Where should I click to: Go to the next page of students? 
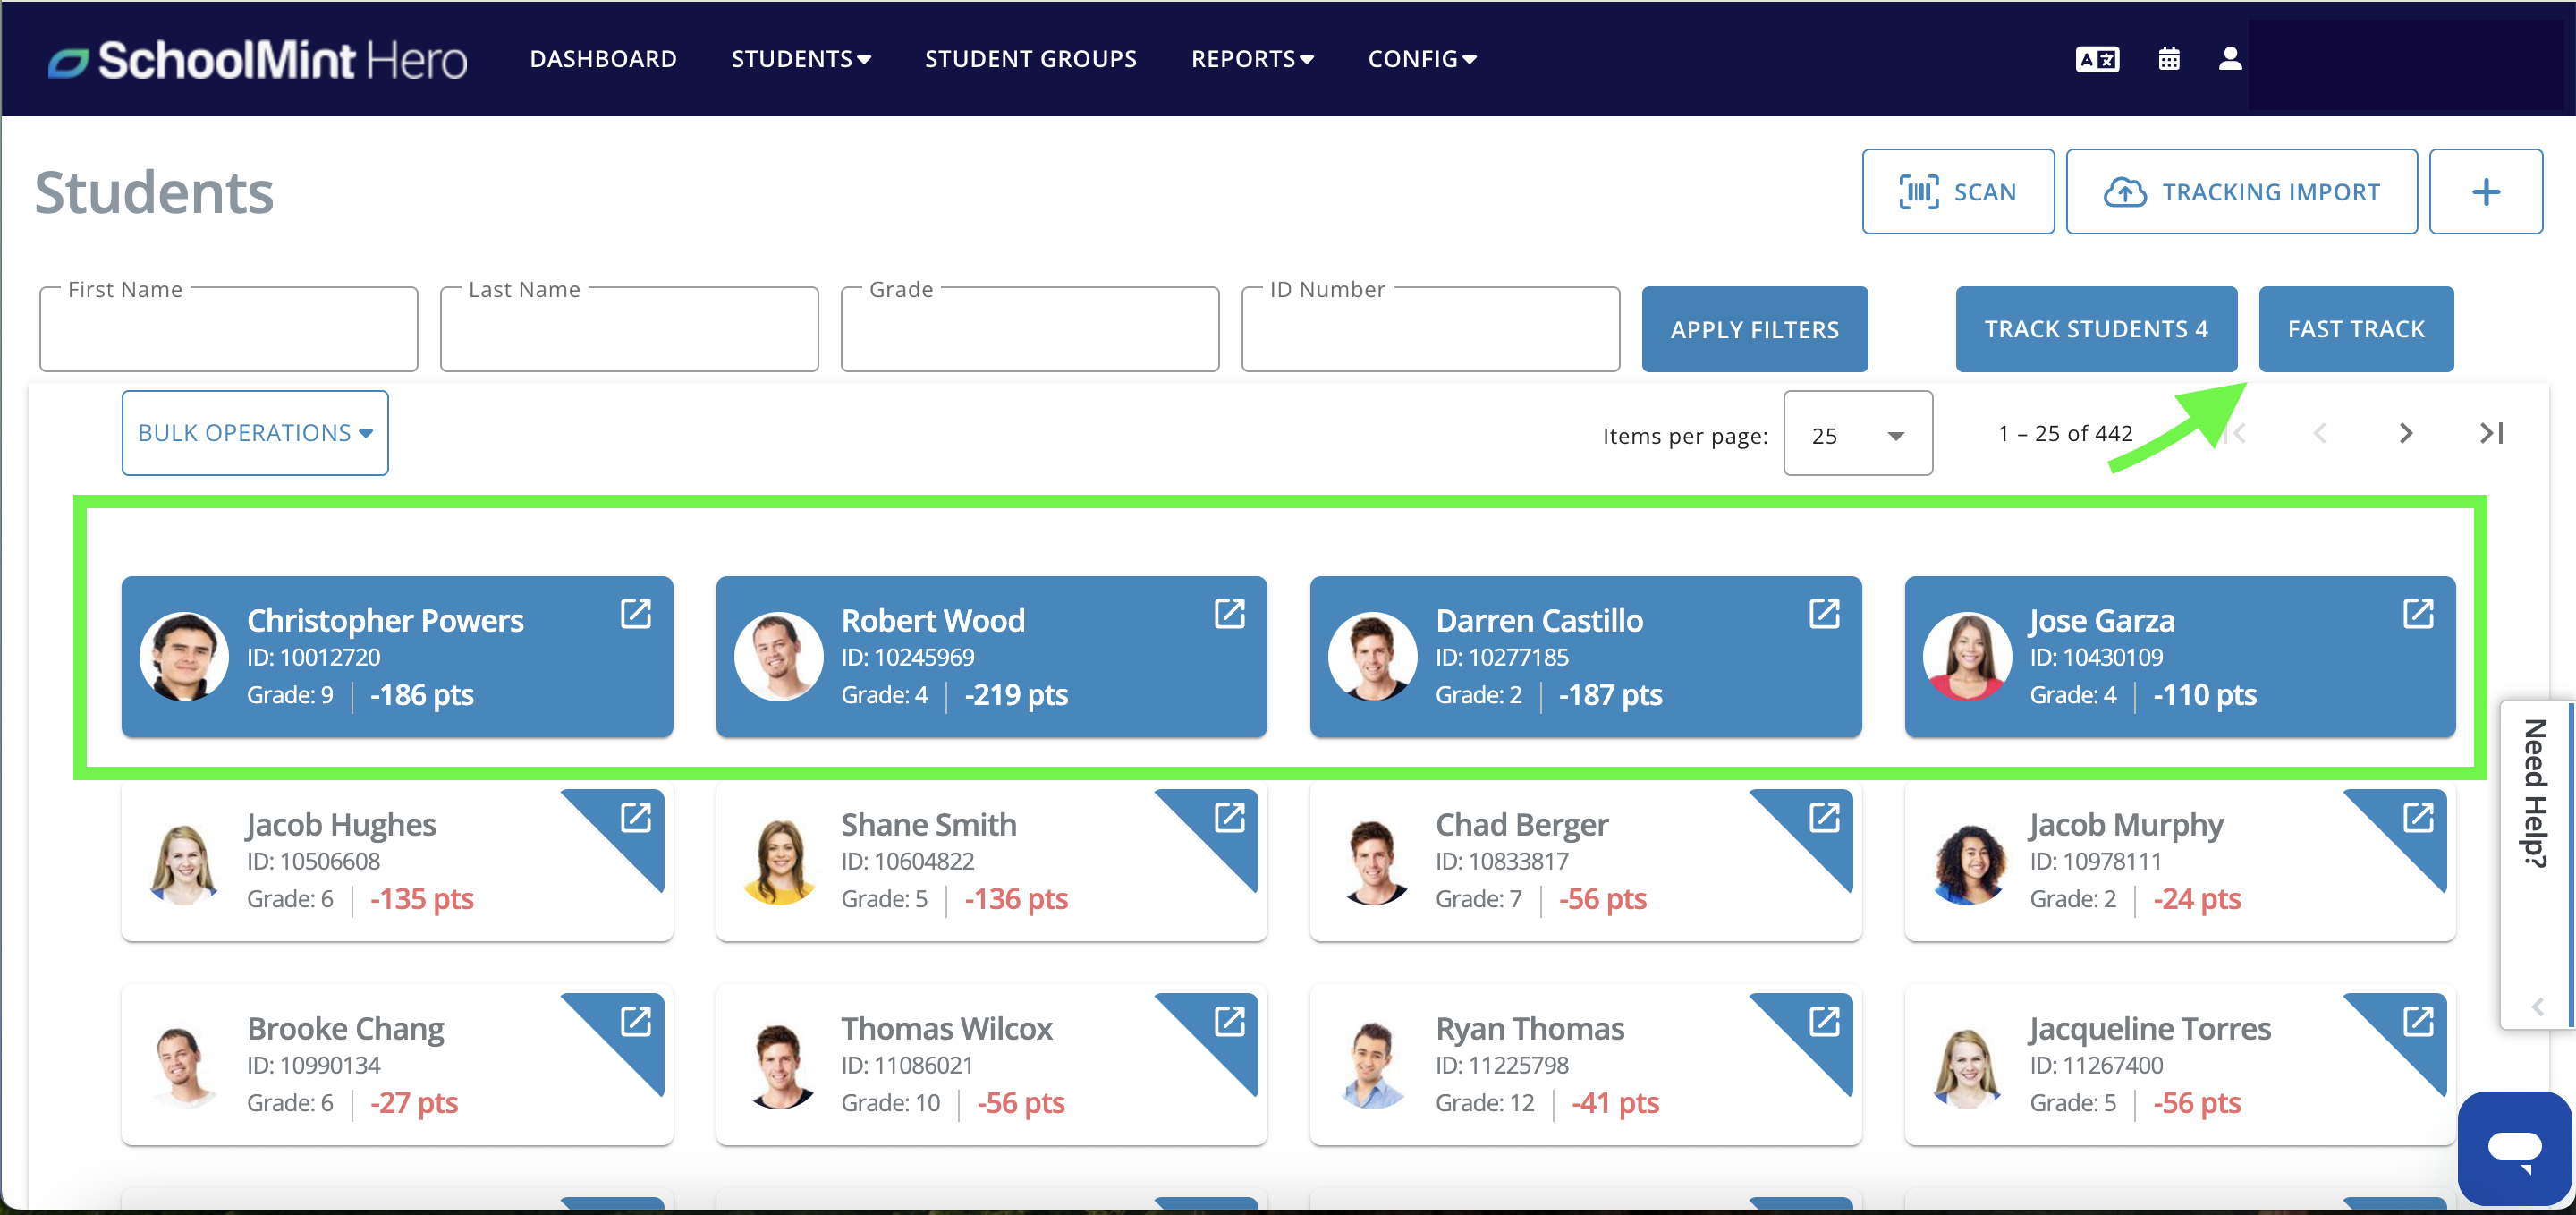click(x=2405, y=433)
